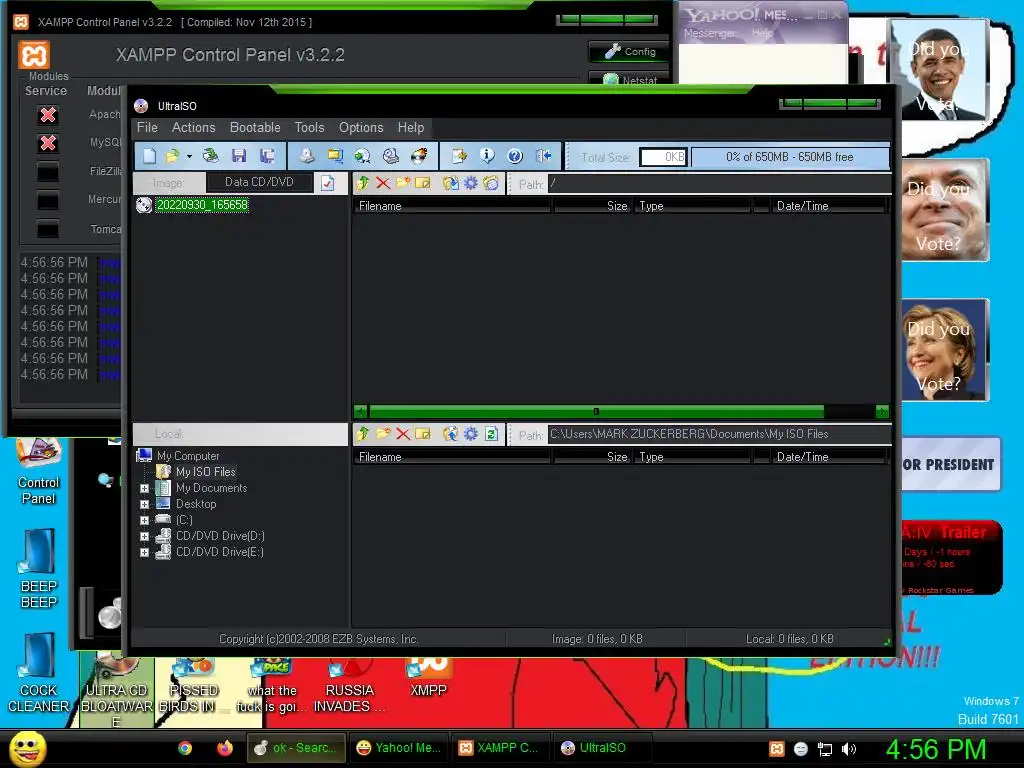The width and height of the screenshot is (1024, 768).
Task: Open the File menu in UltraISO
Action: tap(147, 127)
